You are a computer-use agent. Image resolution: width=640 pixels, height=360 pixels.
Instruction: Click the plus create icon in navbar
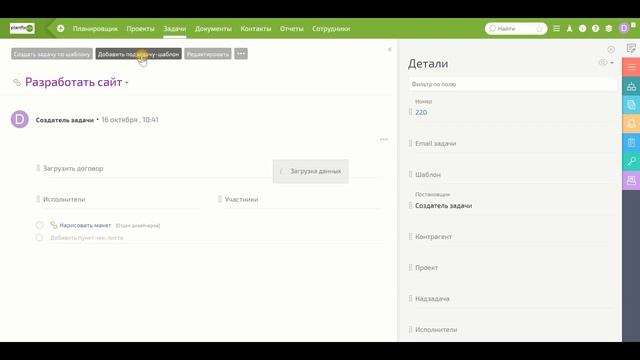[x=61, y=29]
